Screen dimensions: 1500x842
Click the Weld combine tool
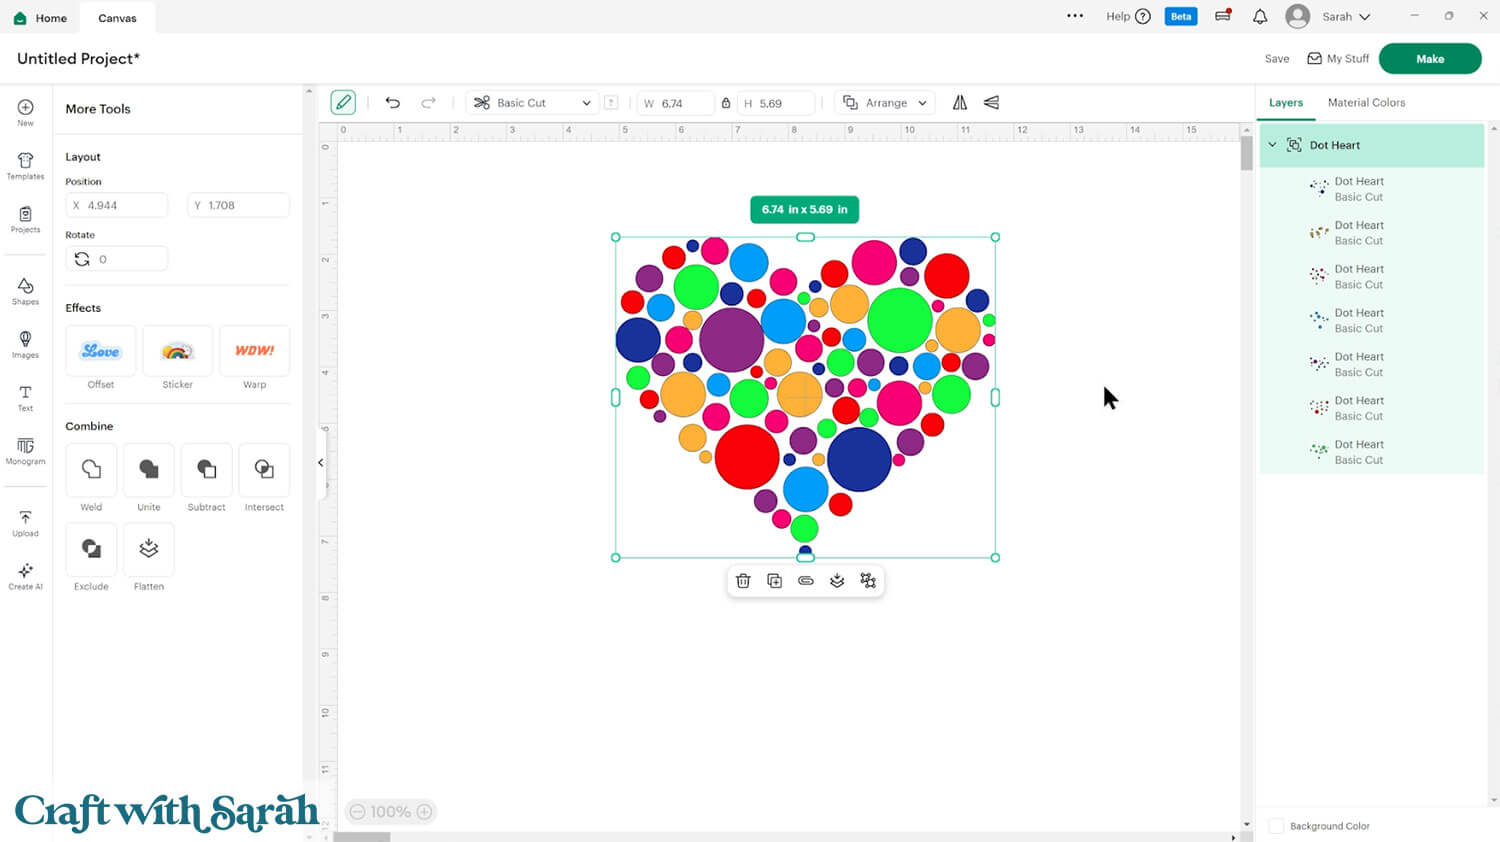(91, 470)
